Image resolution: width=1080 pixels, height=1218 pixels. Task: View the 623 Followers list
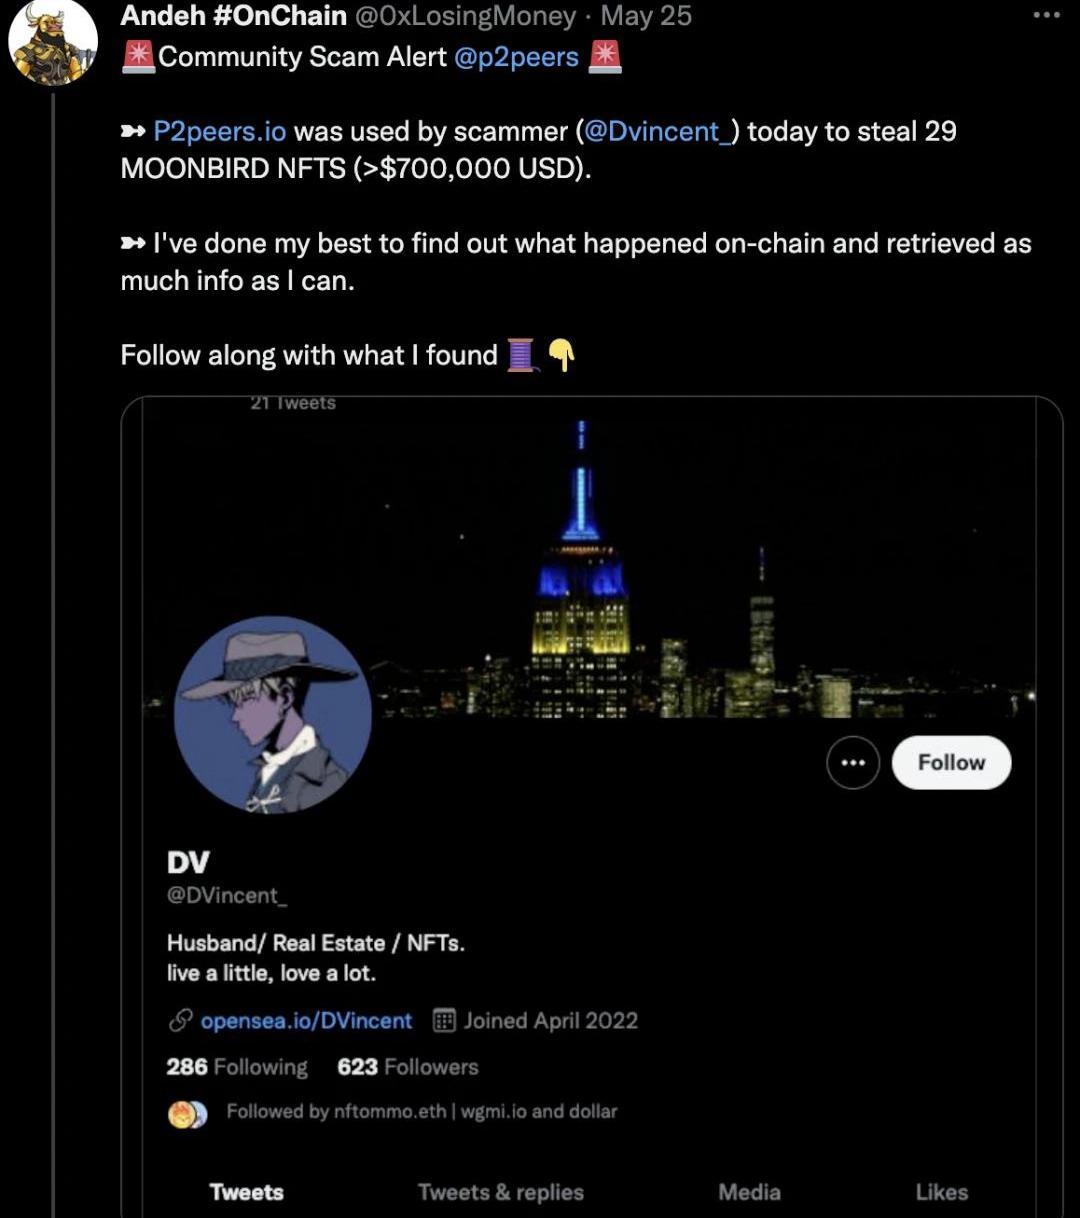408,1067
